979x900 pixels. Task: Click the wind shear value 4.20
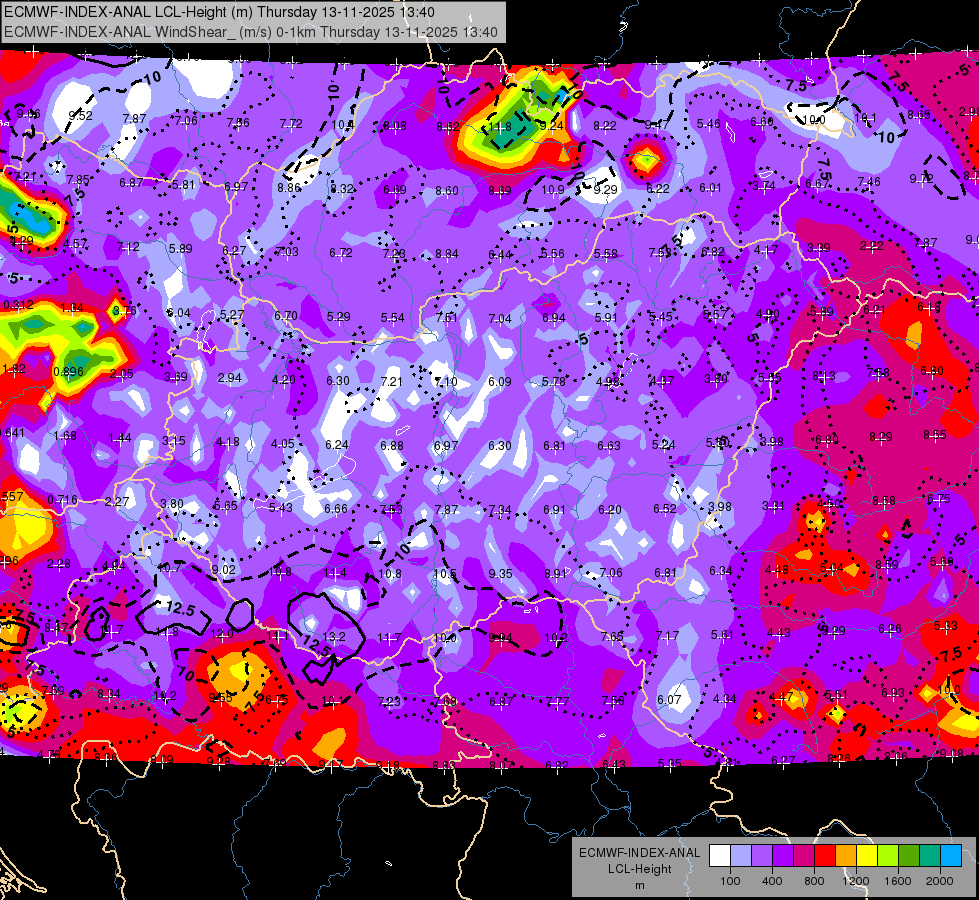point(283,380)
